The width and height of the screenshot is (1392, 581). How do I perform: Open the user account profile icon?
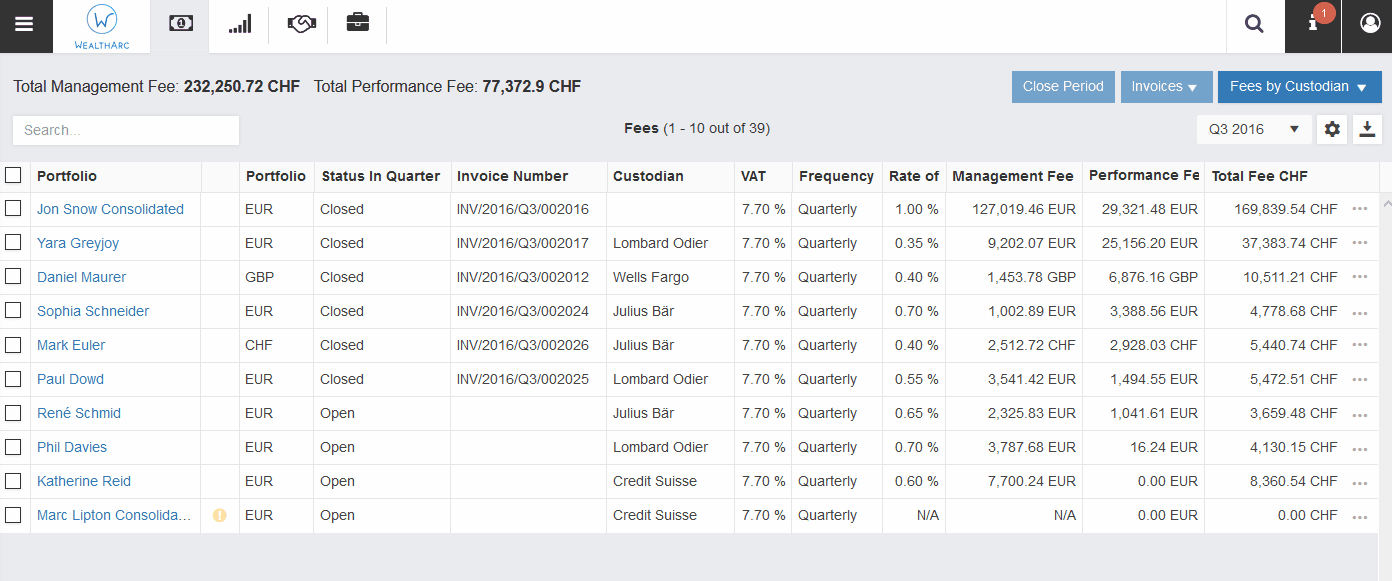[1369, 25]
